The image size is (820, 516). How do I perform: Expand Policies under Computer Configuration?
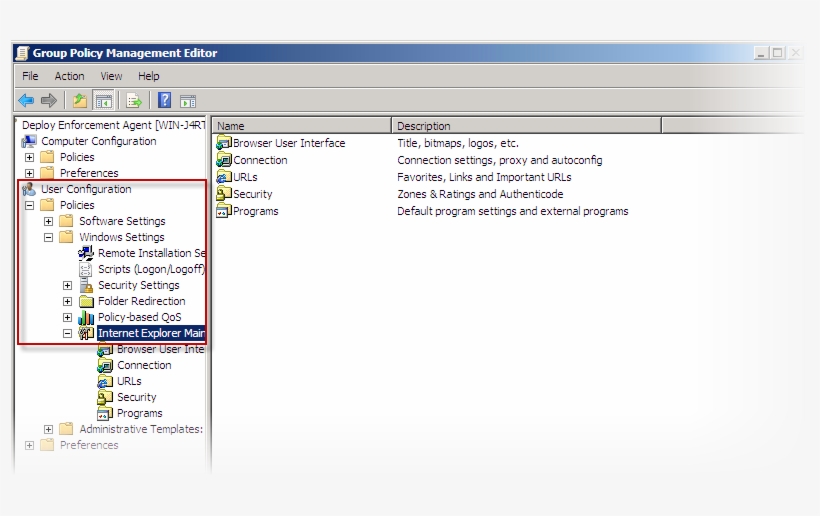[x=29, y=157]
